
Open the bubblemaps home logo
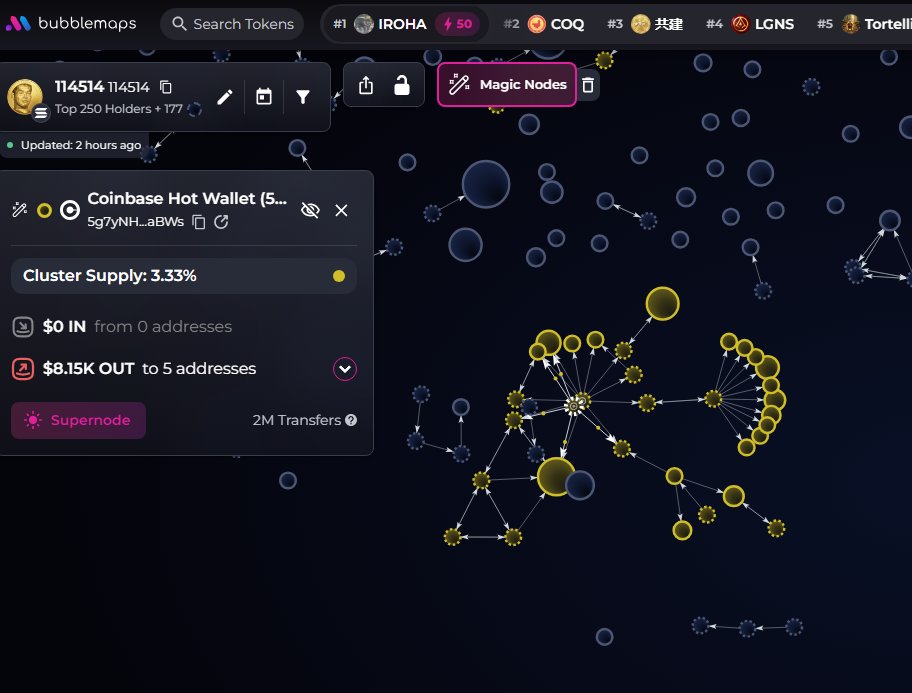click(70, 23)
